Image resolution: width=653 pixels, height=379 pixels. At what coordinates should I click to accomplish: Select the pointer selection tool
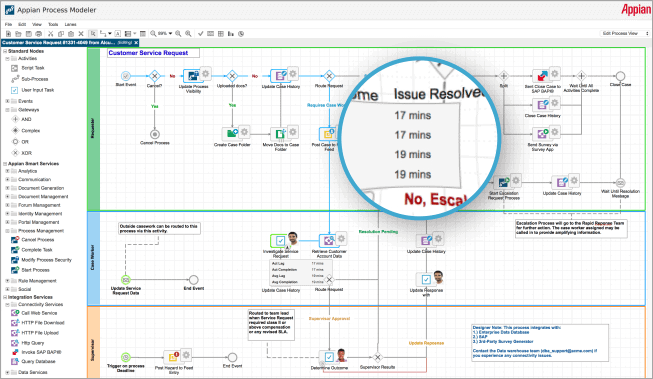point(93,33)
